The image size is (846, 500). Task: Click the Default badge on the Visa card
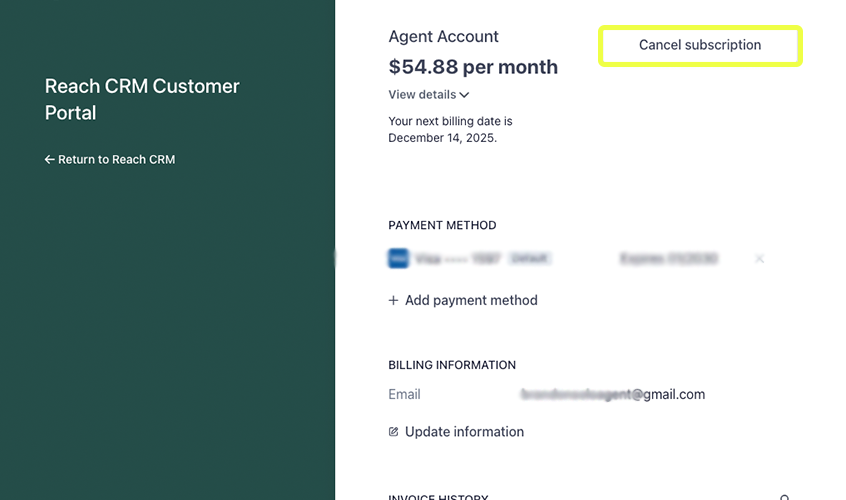[530, 259]
